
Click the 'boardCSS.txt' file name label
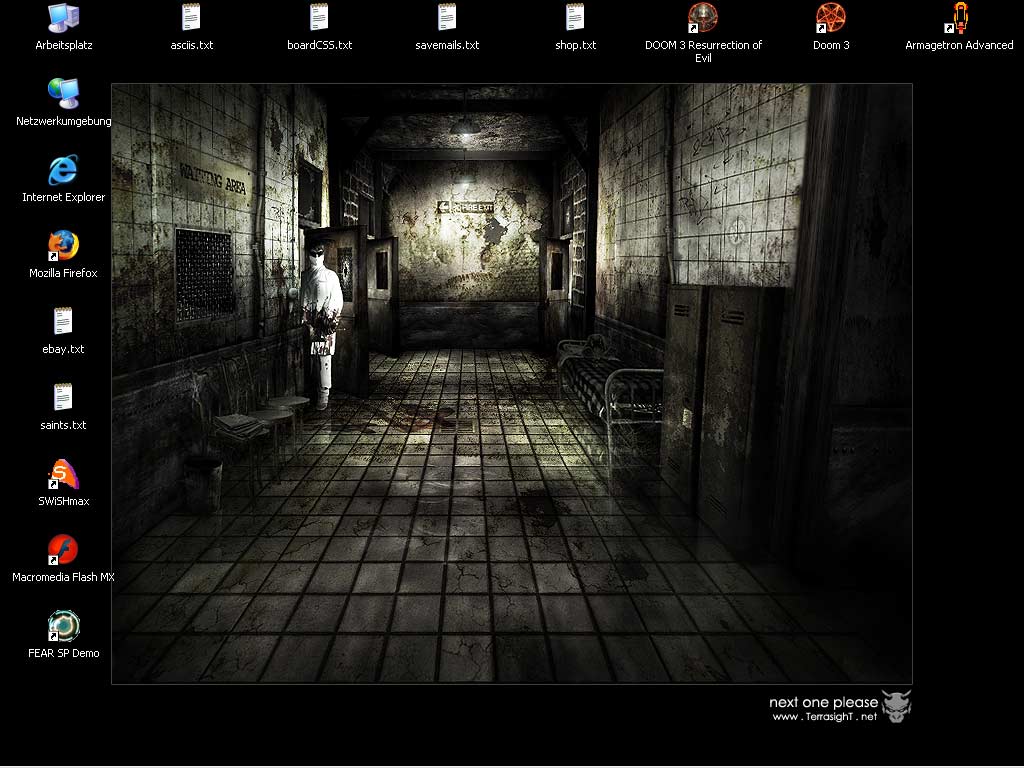(319, 45)
